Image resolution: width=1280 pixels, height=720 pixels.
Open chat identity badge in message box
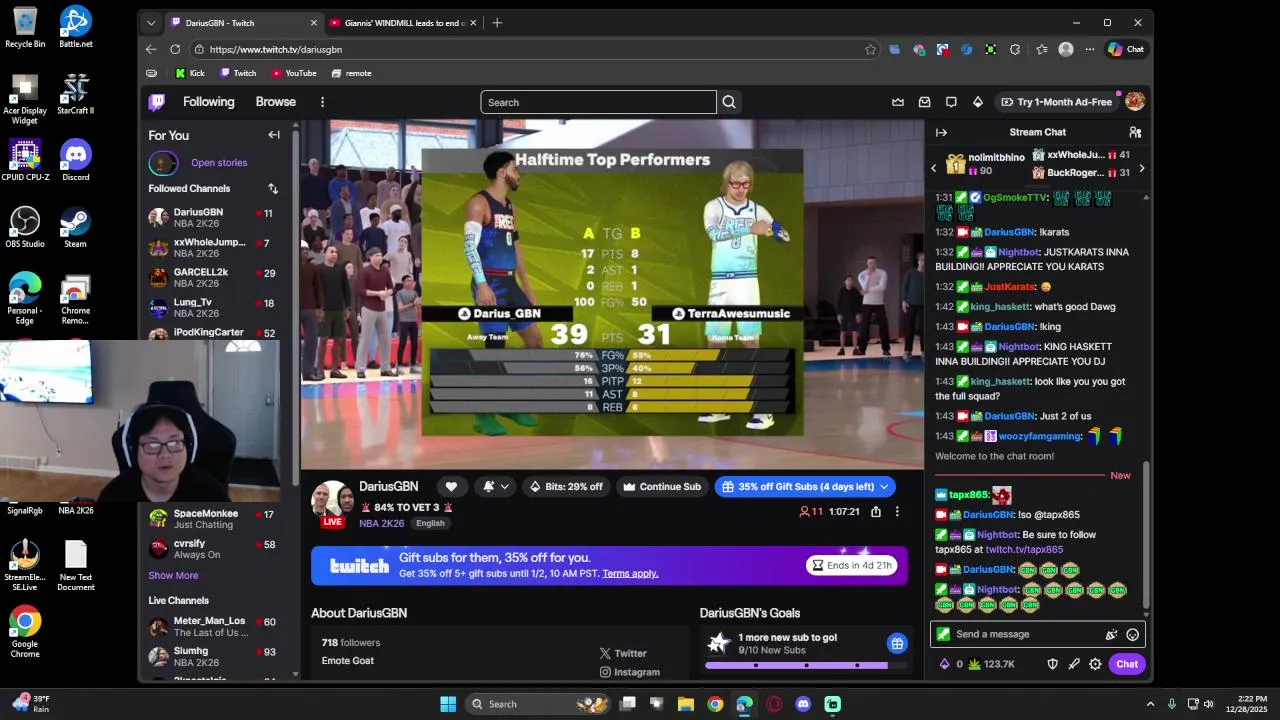click(x=943, y=634)
